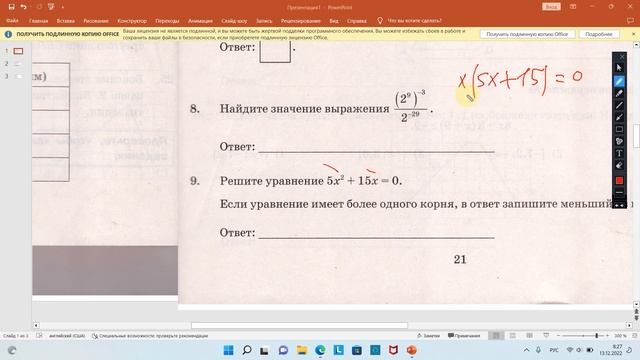Click 'Получить подлинную копию Office' button
The image size is (640, 360).
(527, 34)
